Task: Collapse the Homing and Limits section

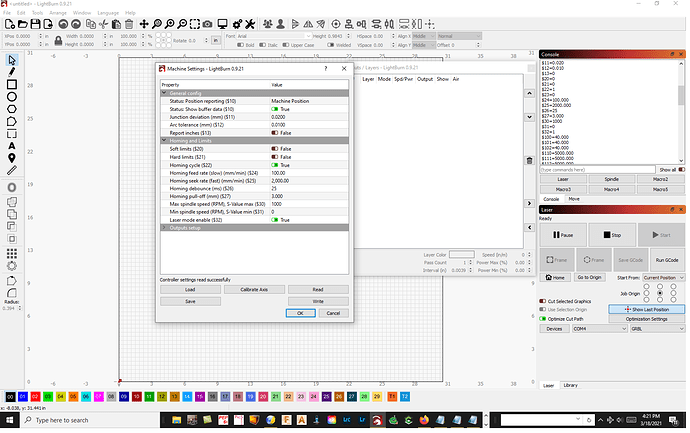Action: [164, 140]
